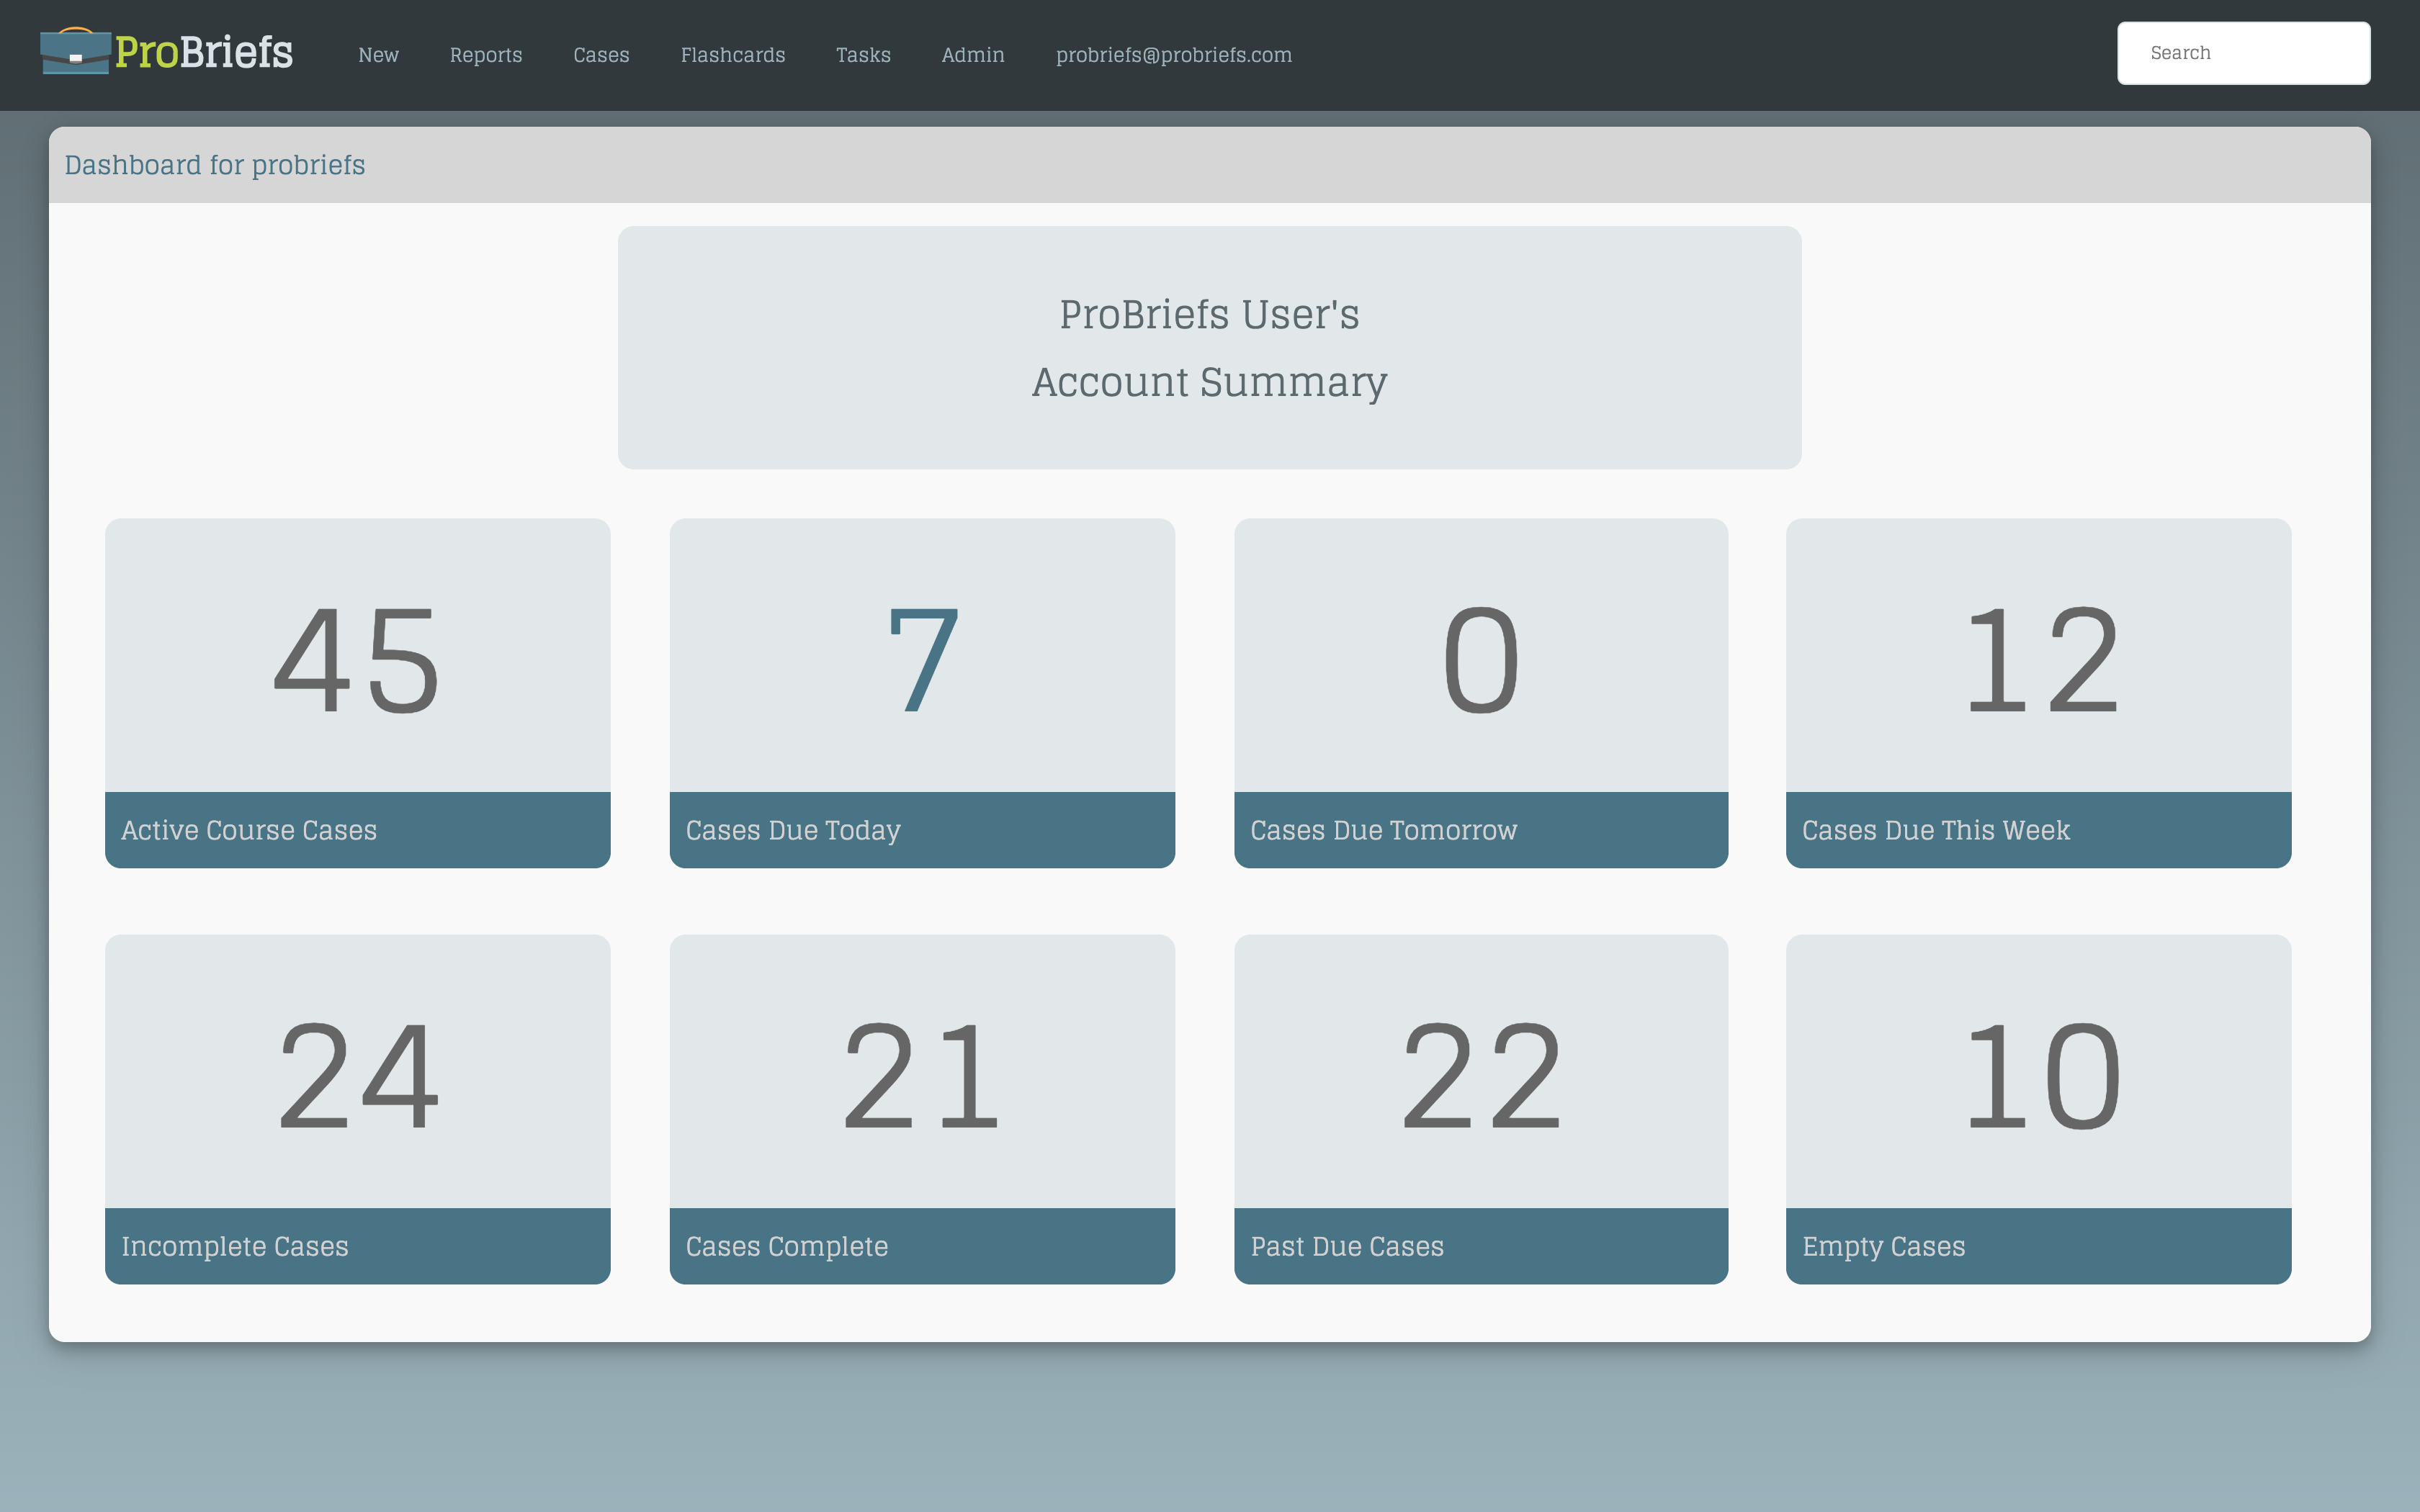Click the Dashboard for probriefs header
Screen dimensions: 2420x1512
[x=215, y=165]
